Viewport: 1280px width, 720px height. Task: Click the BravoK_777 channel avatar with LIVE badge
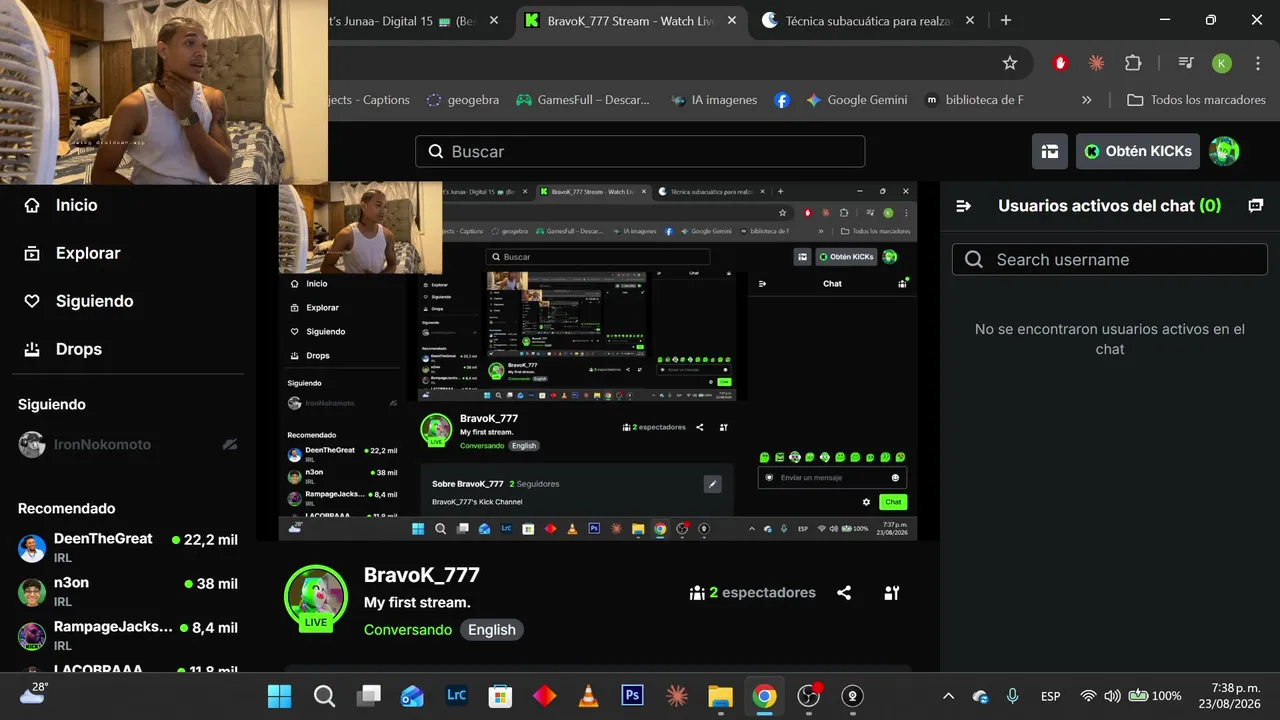tap(316, 597)
